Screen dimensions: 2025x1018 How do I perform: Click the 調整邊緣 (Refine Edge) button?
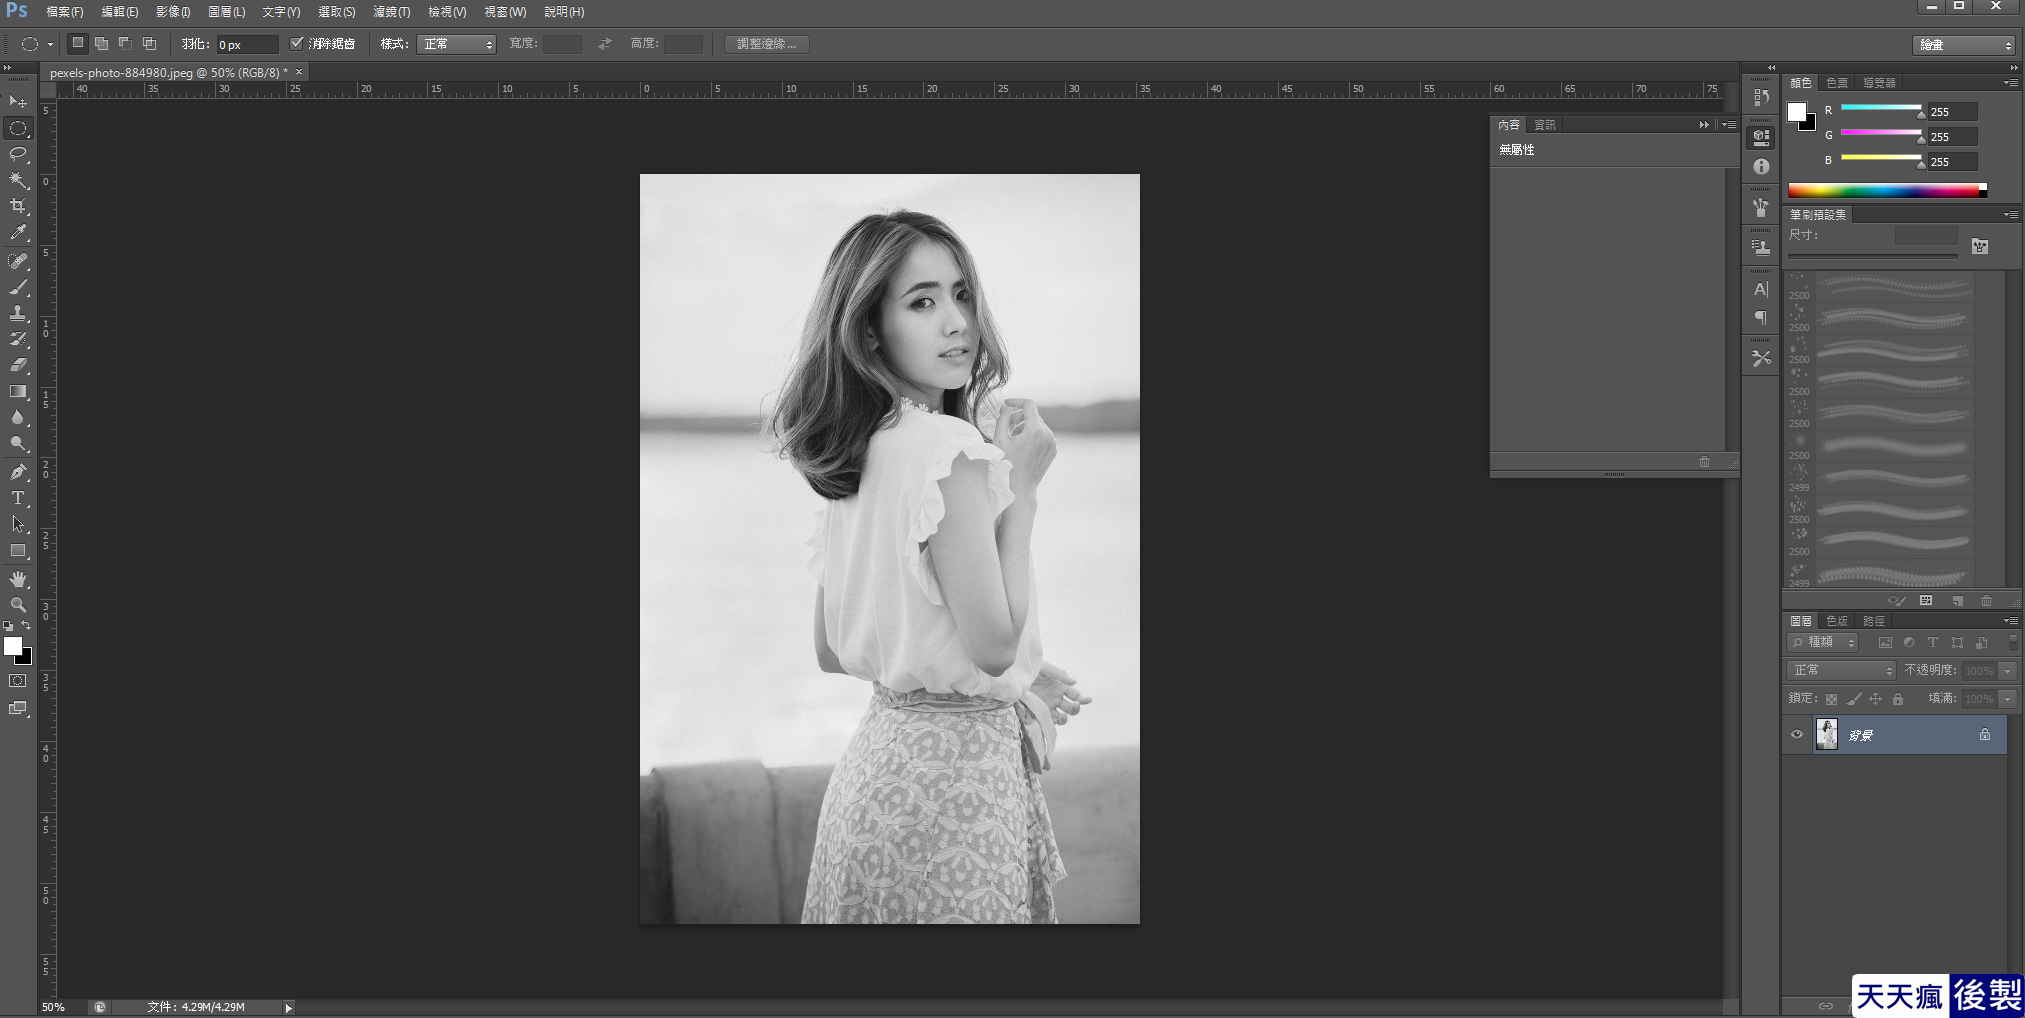point(766,44)
